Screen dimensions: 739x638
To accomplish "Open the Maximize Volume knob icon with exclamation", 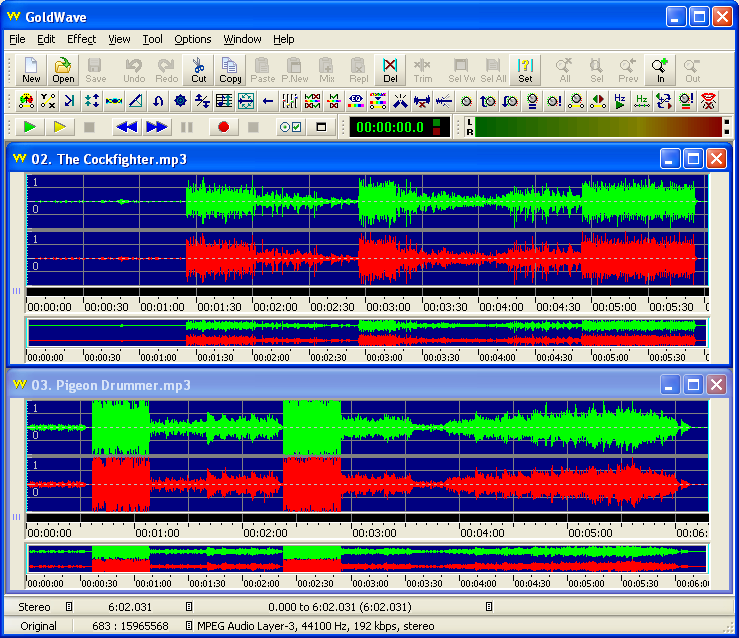I will 554,101.
